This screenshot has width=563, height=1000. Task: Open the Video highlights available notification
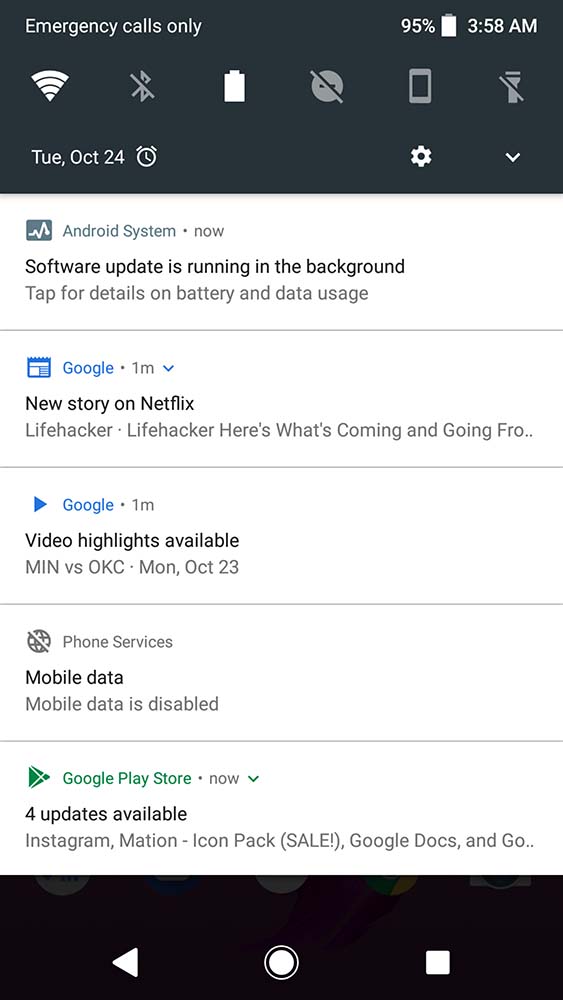pyautogui.click(x=281, y=536)
